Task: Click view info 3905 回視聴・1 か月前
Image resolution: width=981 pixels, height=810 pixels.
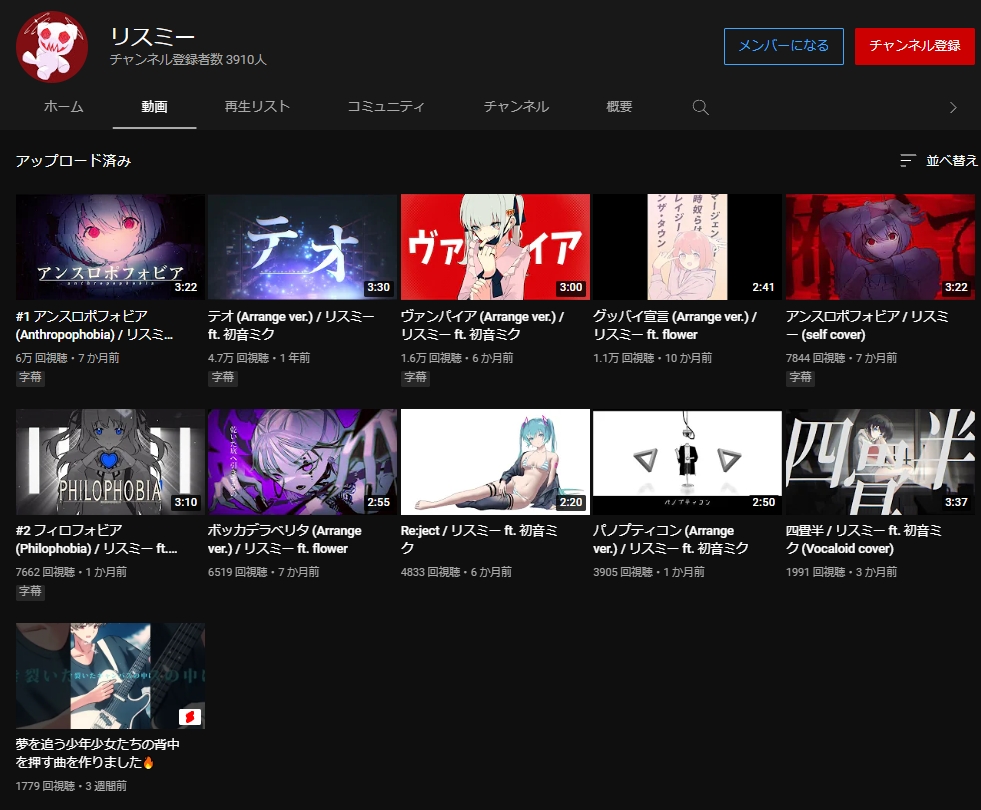Action: 649,572
